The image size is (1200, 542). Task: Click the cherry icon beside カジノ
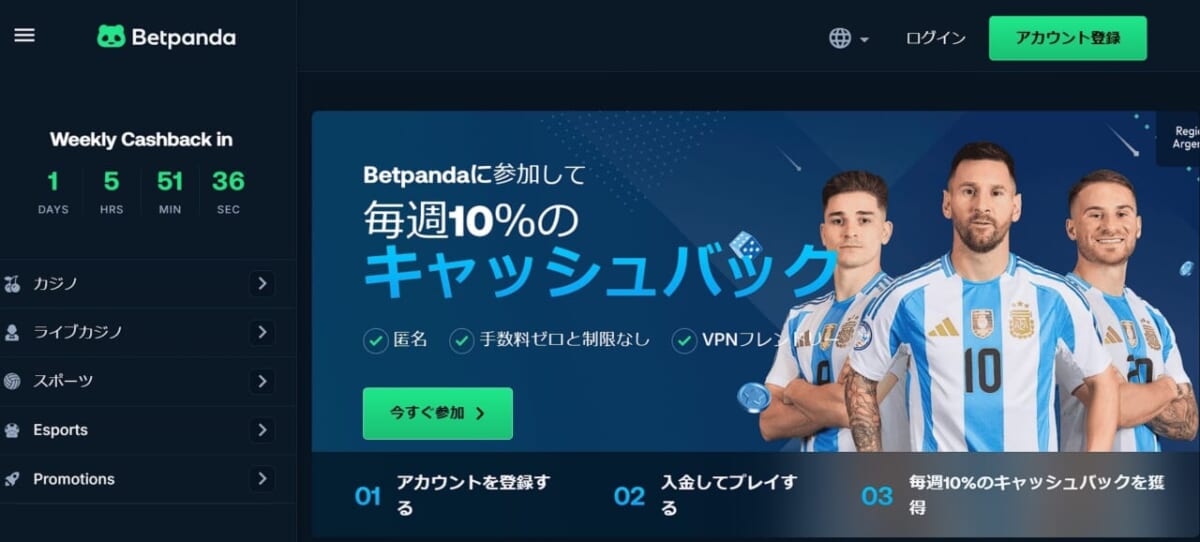12,284
